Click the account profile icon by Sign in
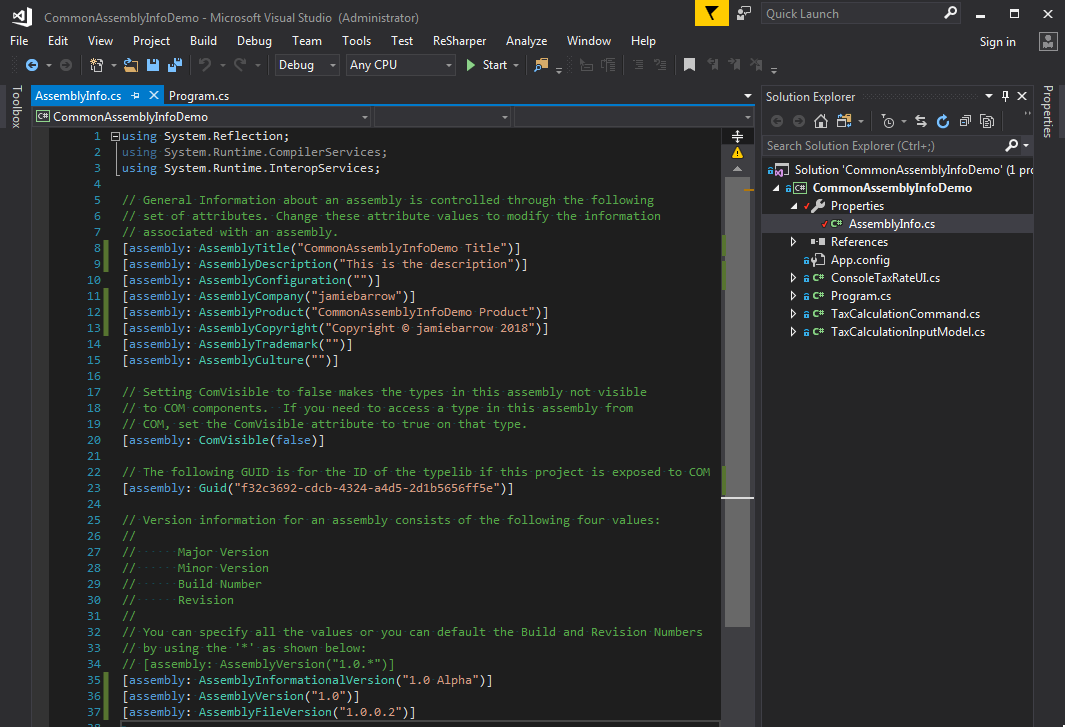This screenshot has width=1065, height=727. [1048, 41]
